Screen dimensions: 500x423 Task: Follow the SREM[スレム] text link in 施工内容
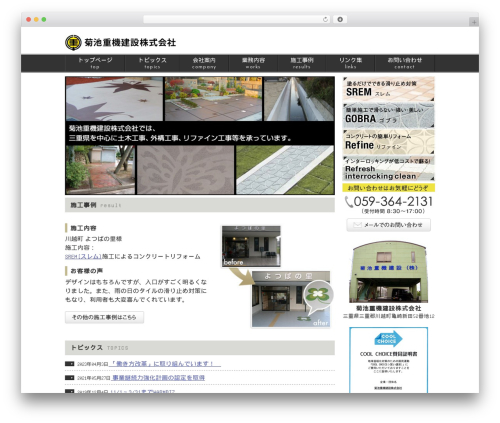coord(83,257)
